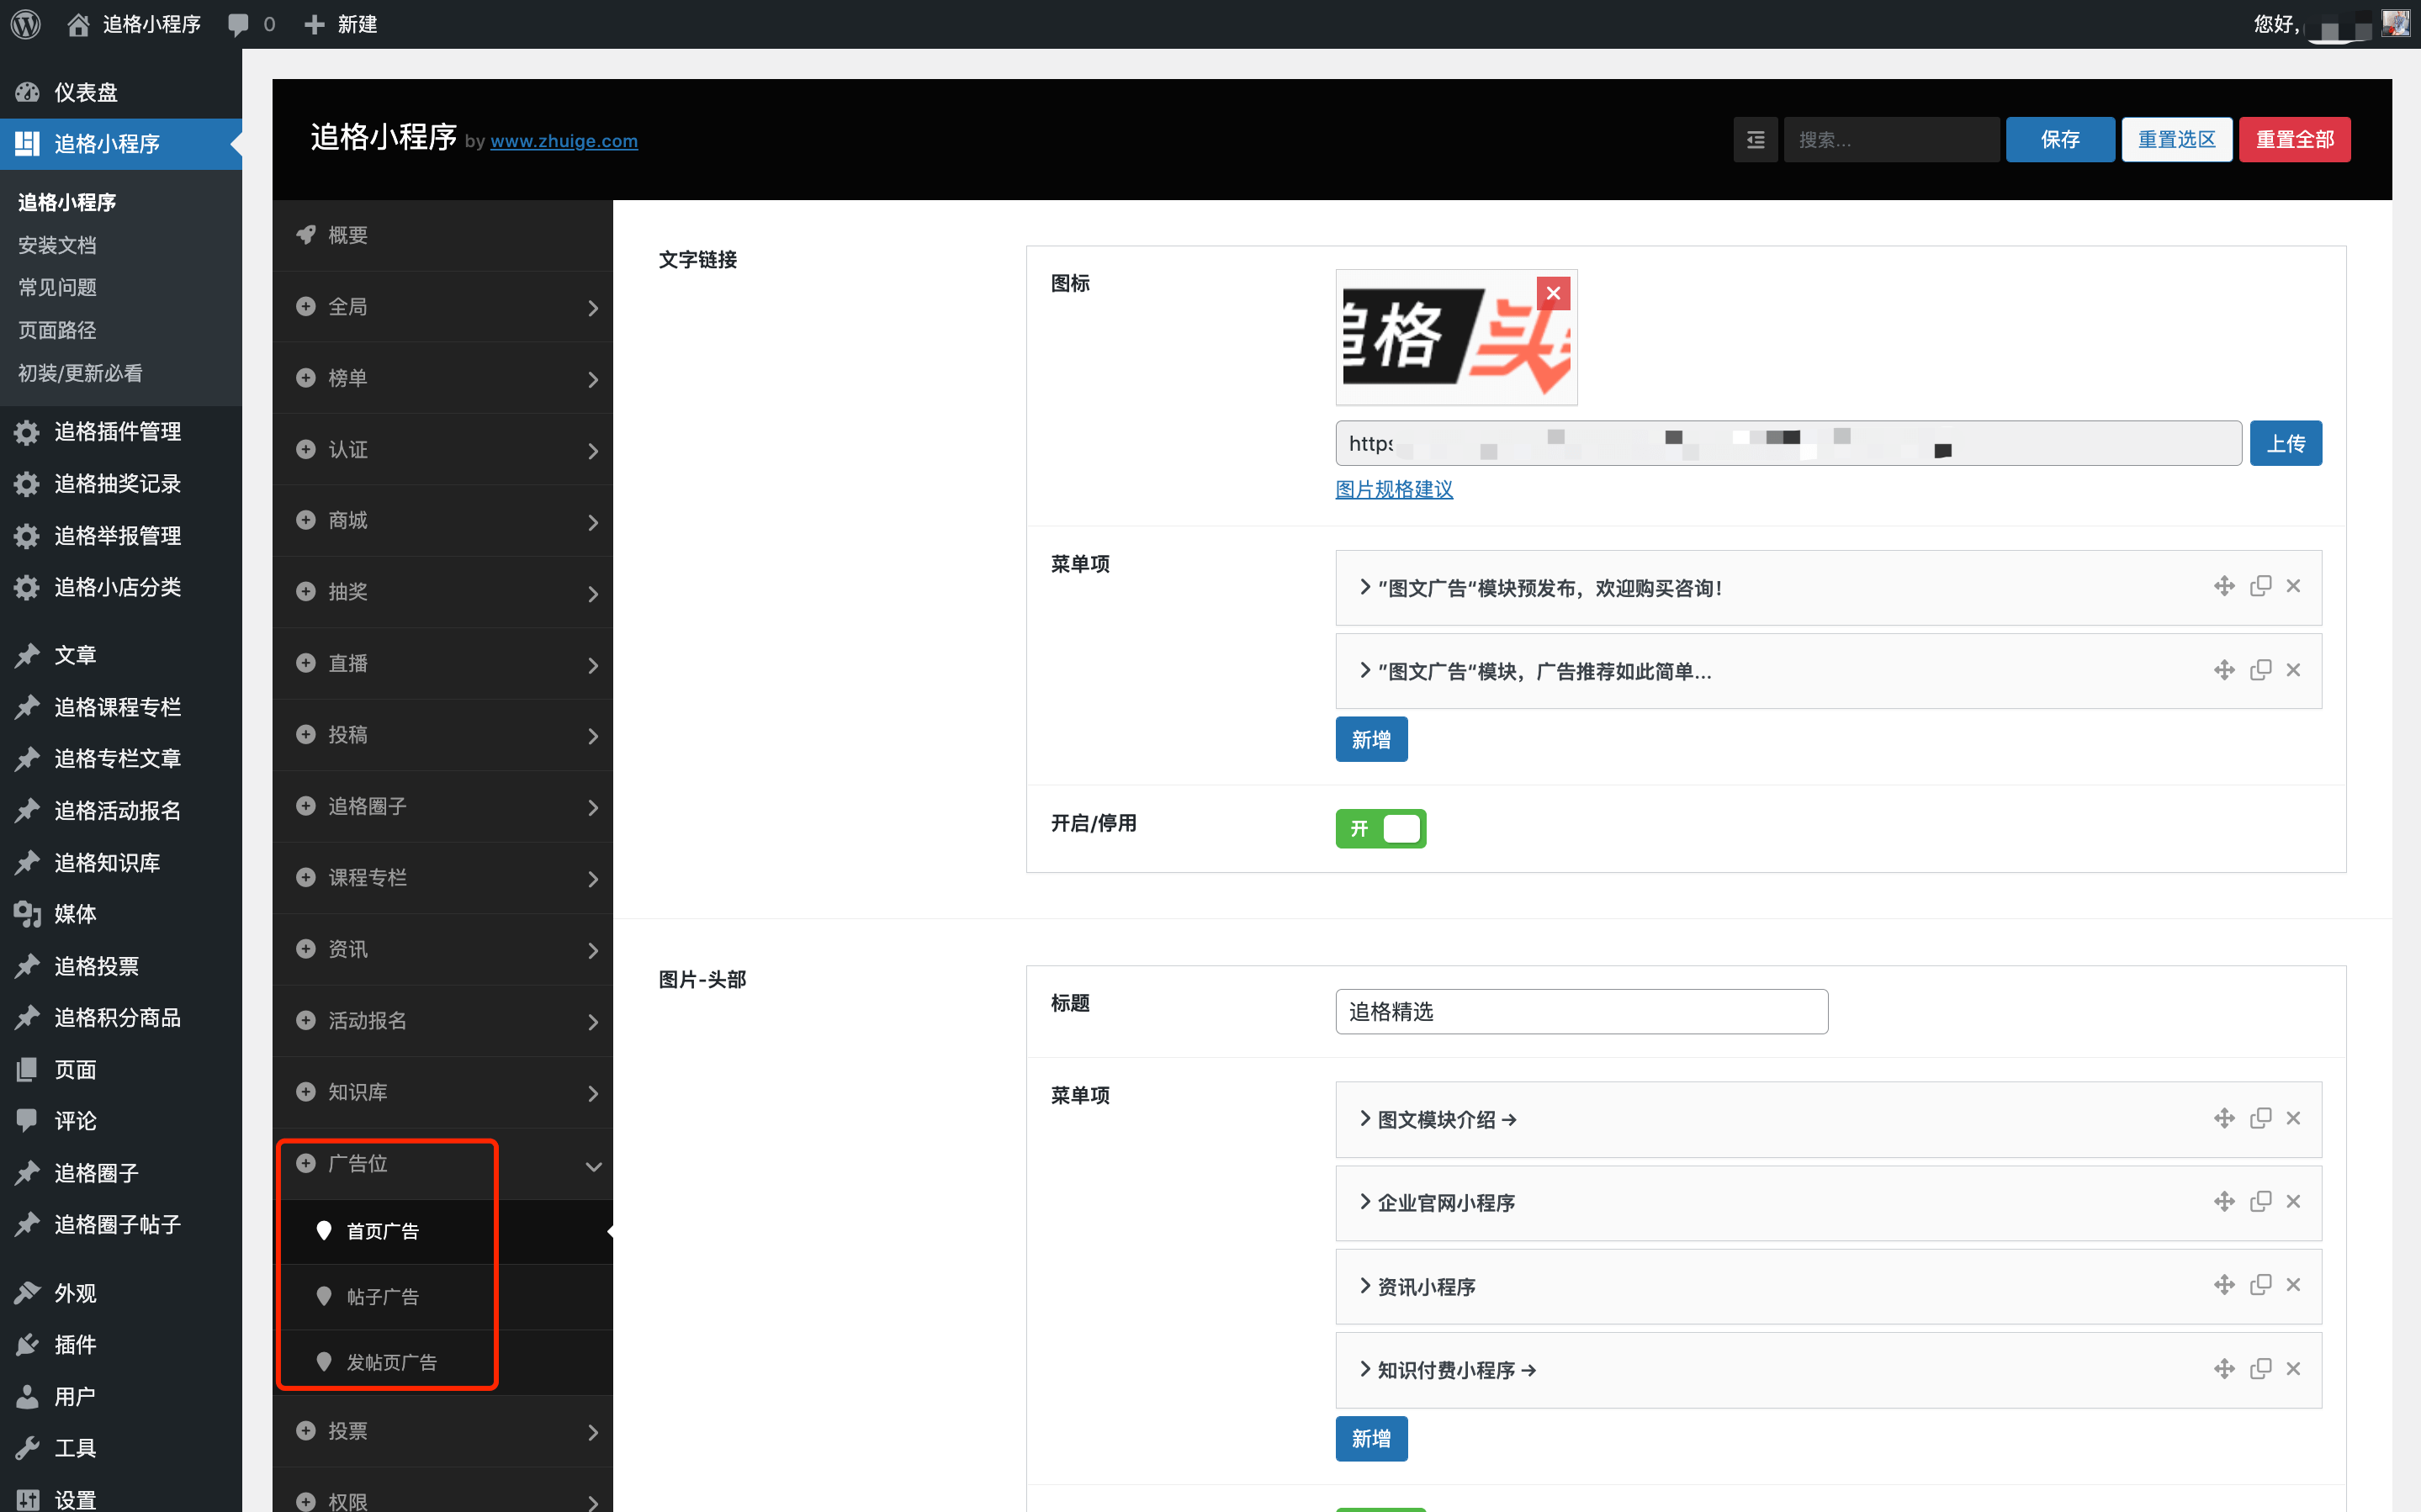Click the 重置选区 button
Screen dimensions: 2421x1512
click(2177, 139)
